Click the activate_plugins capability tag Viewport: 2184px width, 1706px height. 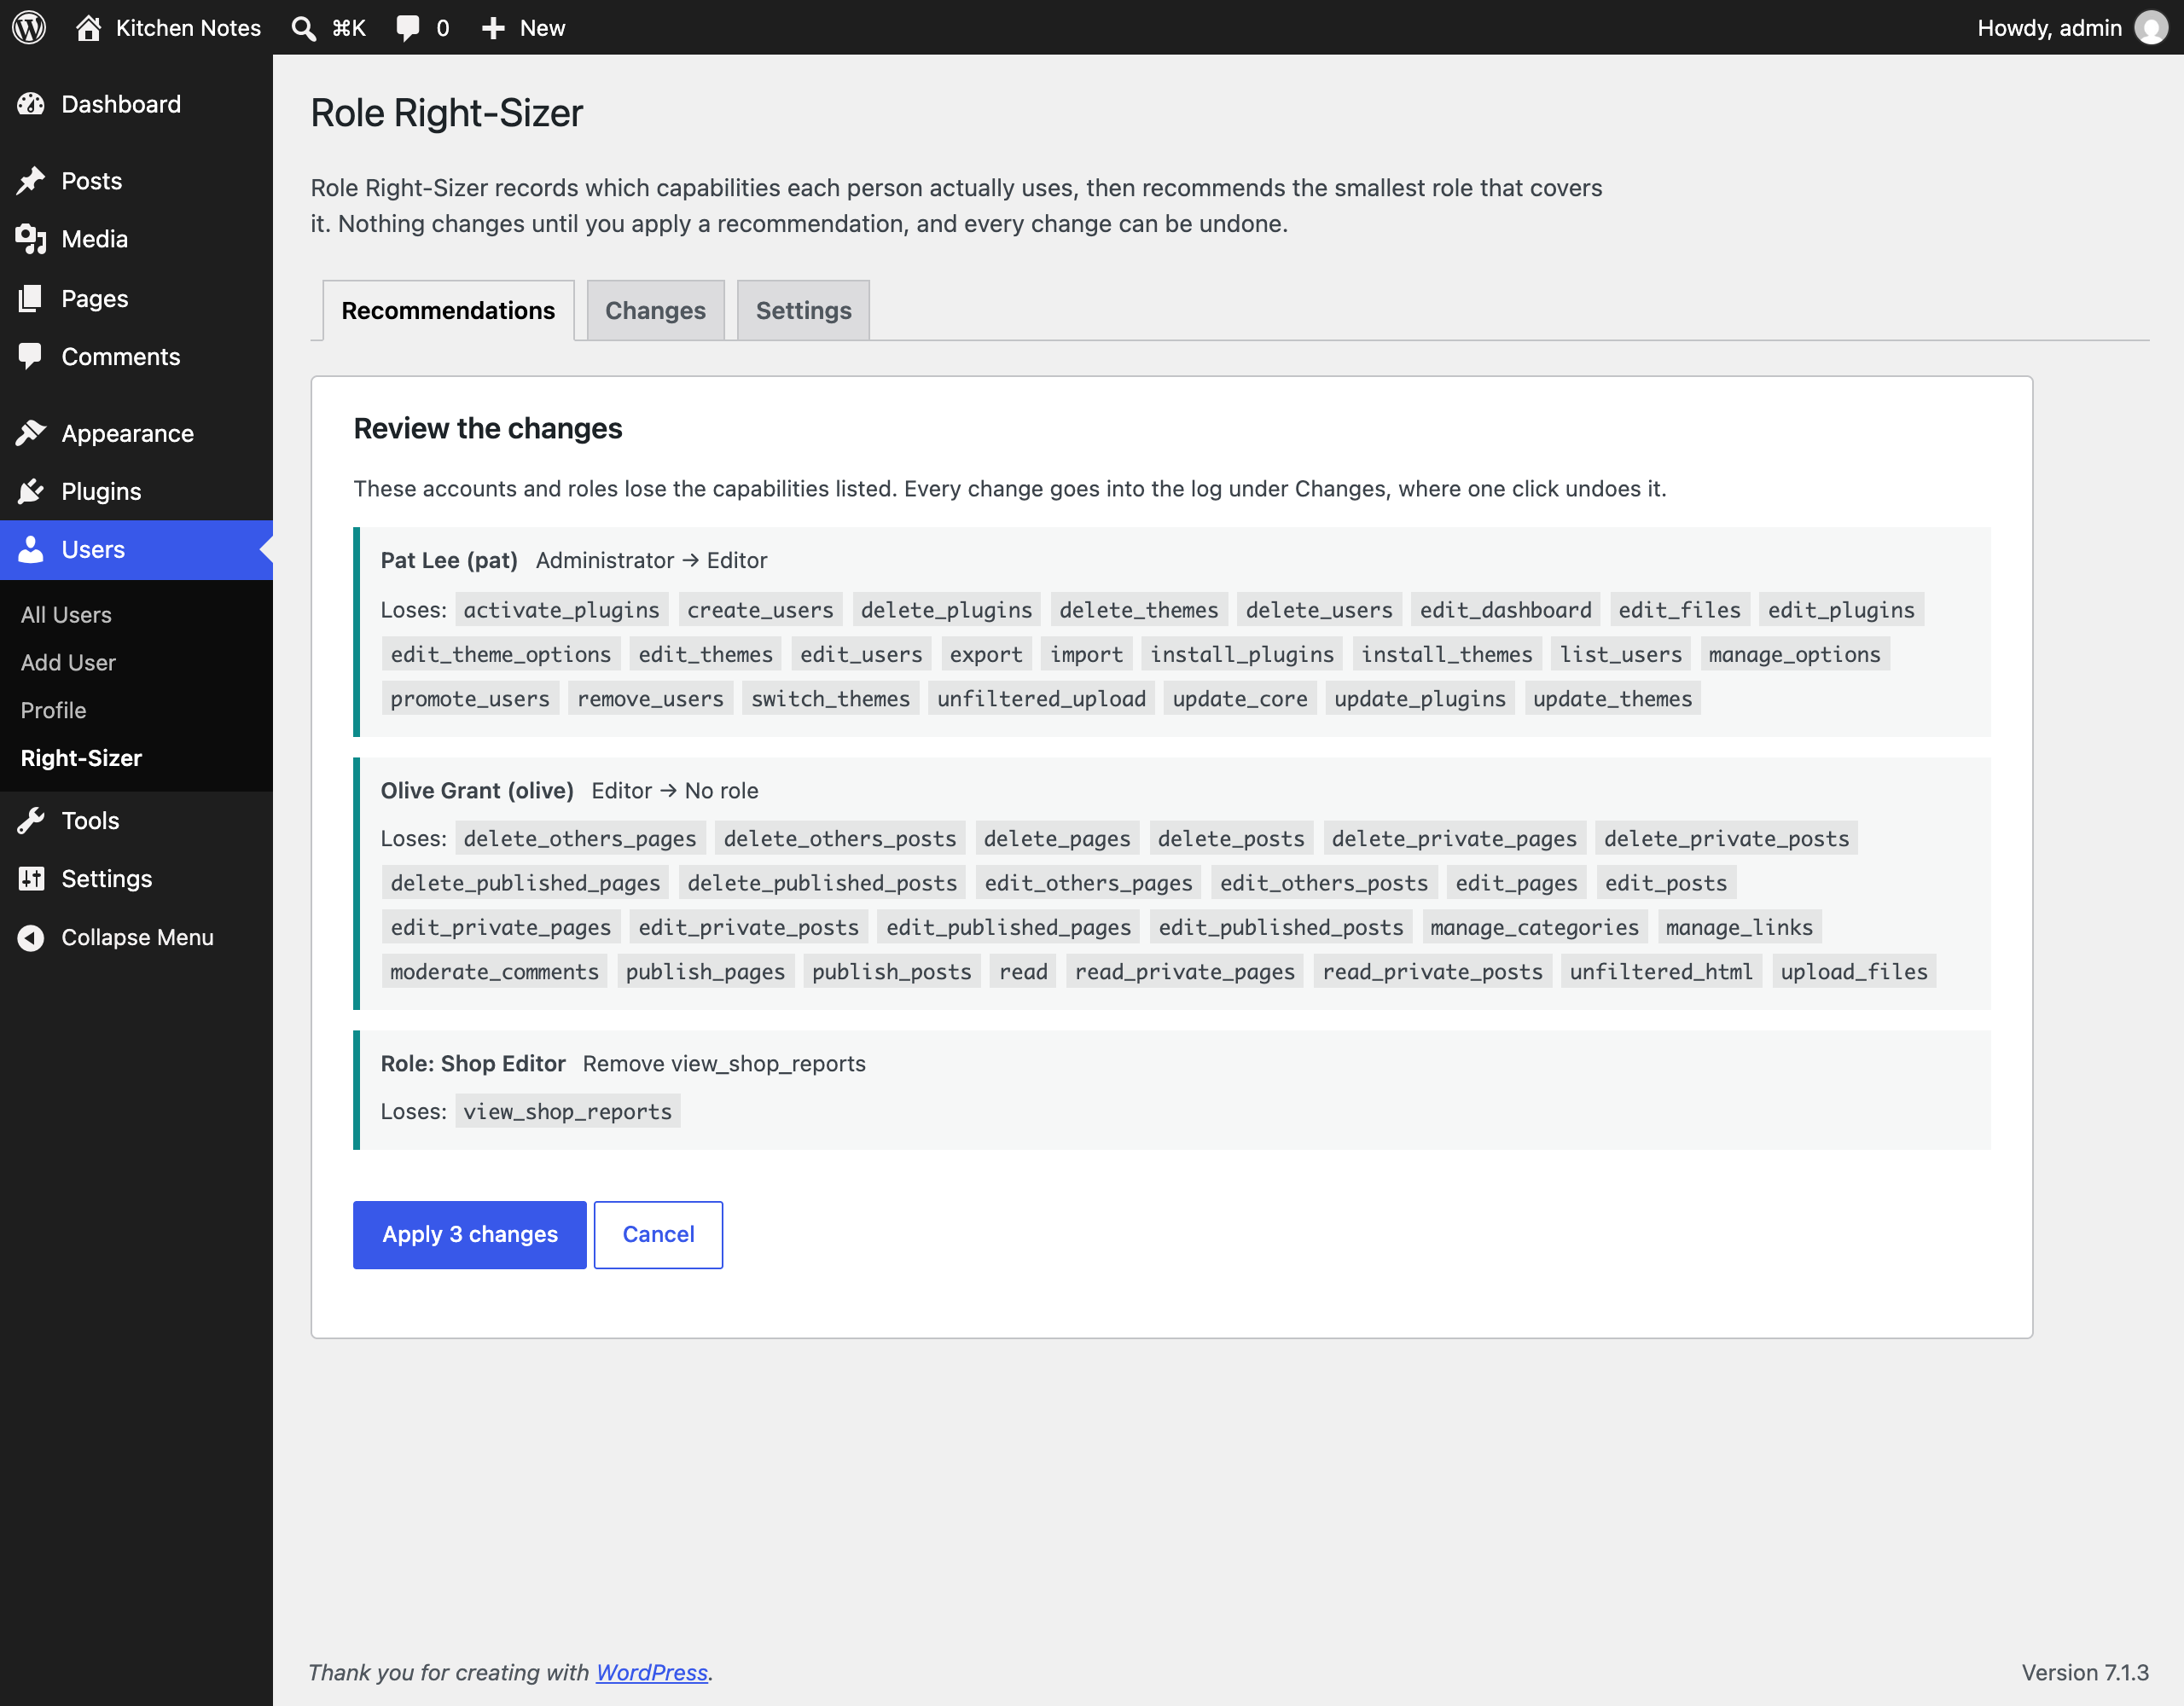[562, 610]
